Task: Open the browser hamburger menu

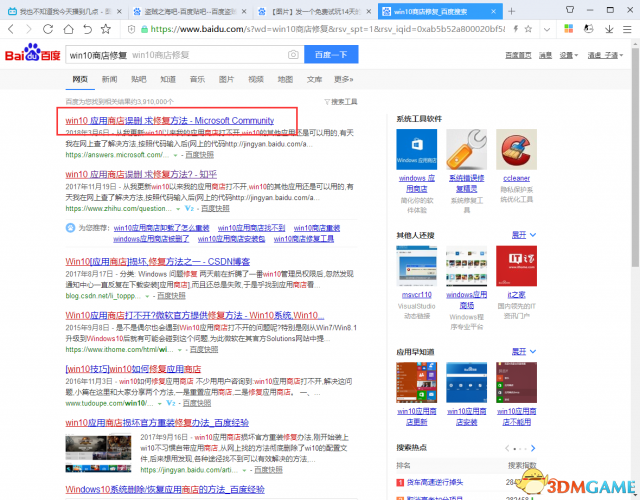Action: (x=627, y=29)
